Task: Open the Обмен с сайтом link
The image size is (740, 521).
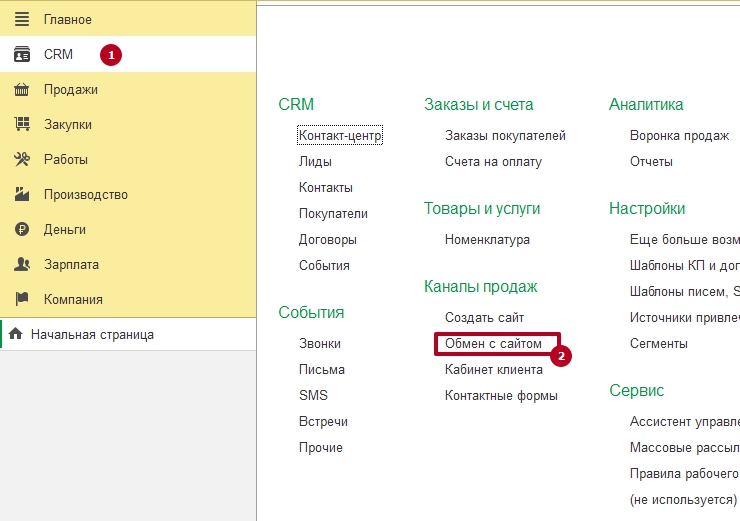Action: click(x=493, y=343)
